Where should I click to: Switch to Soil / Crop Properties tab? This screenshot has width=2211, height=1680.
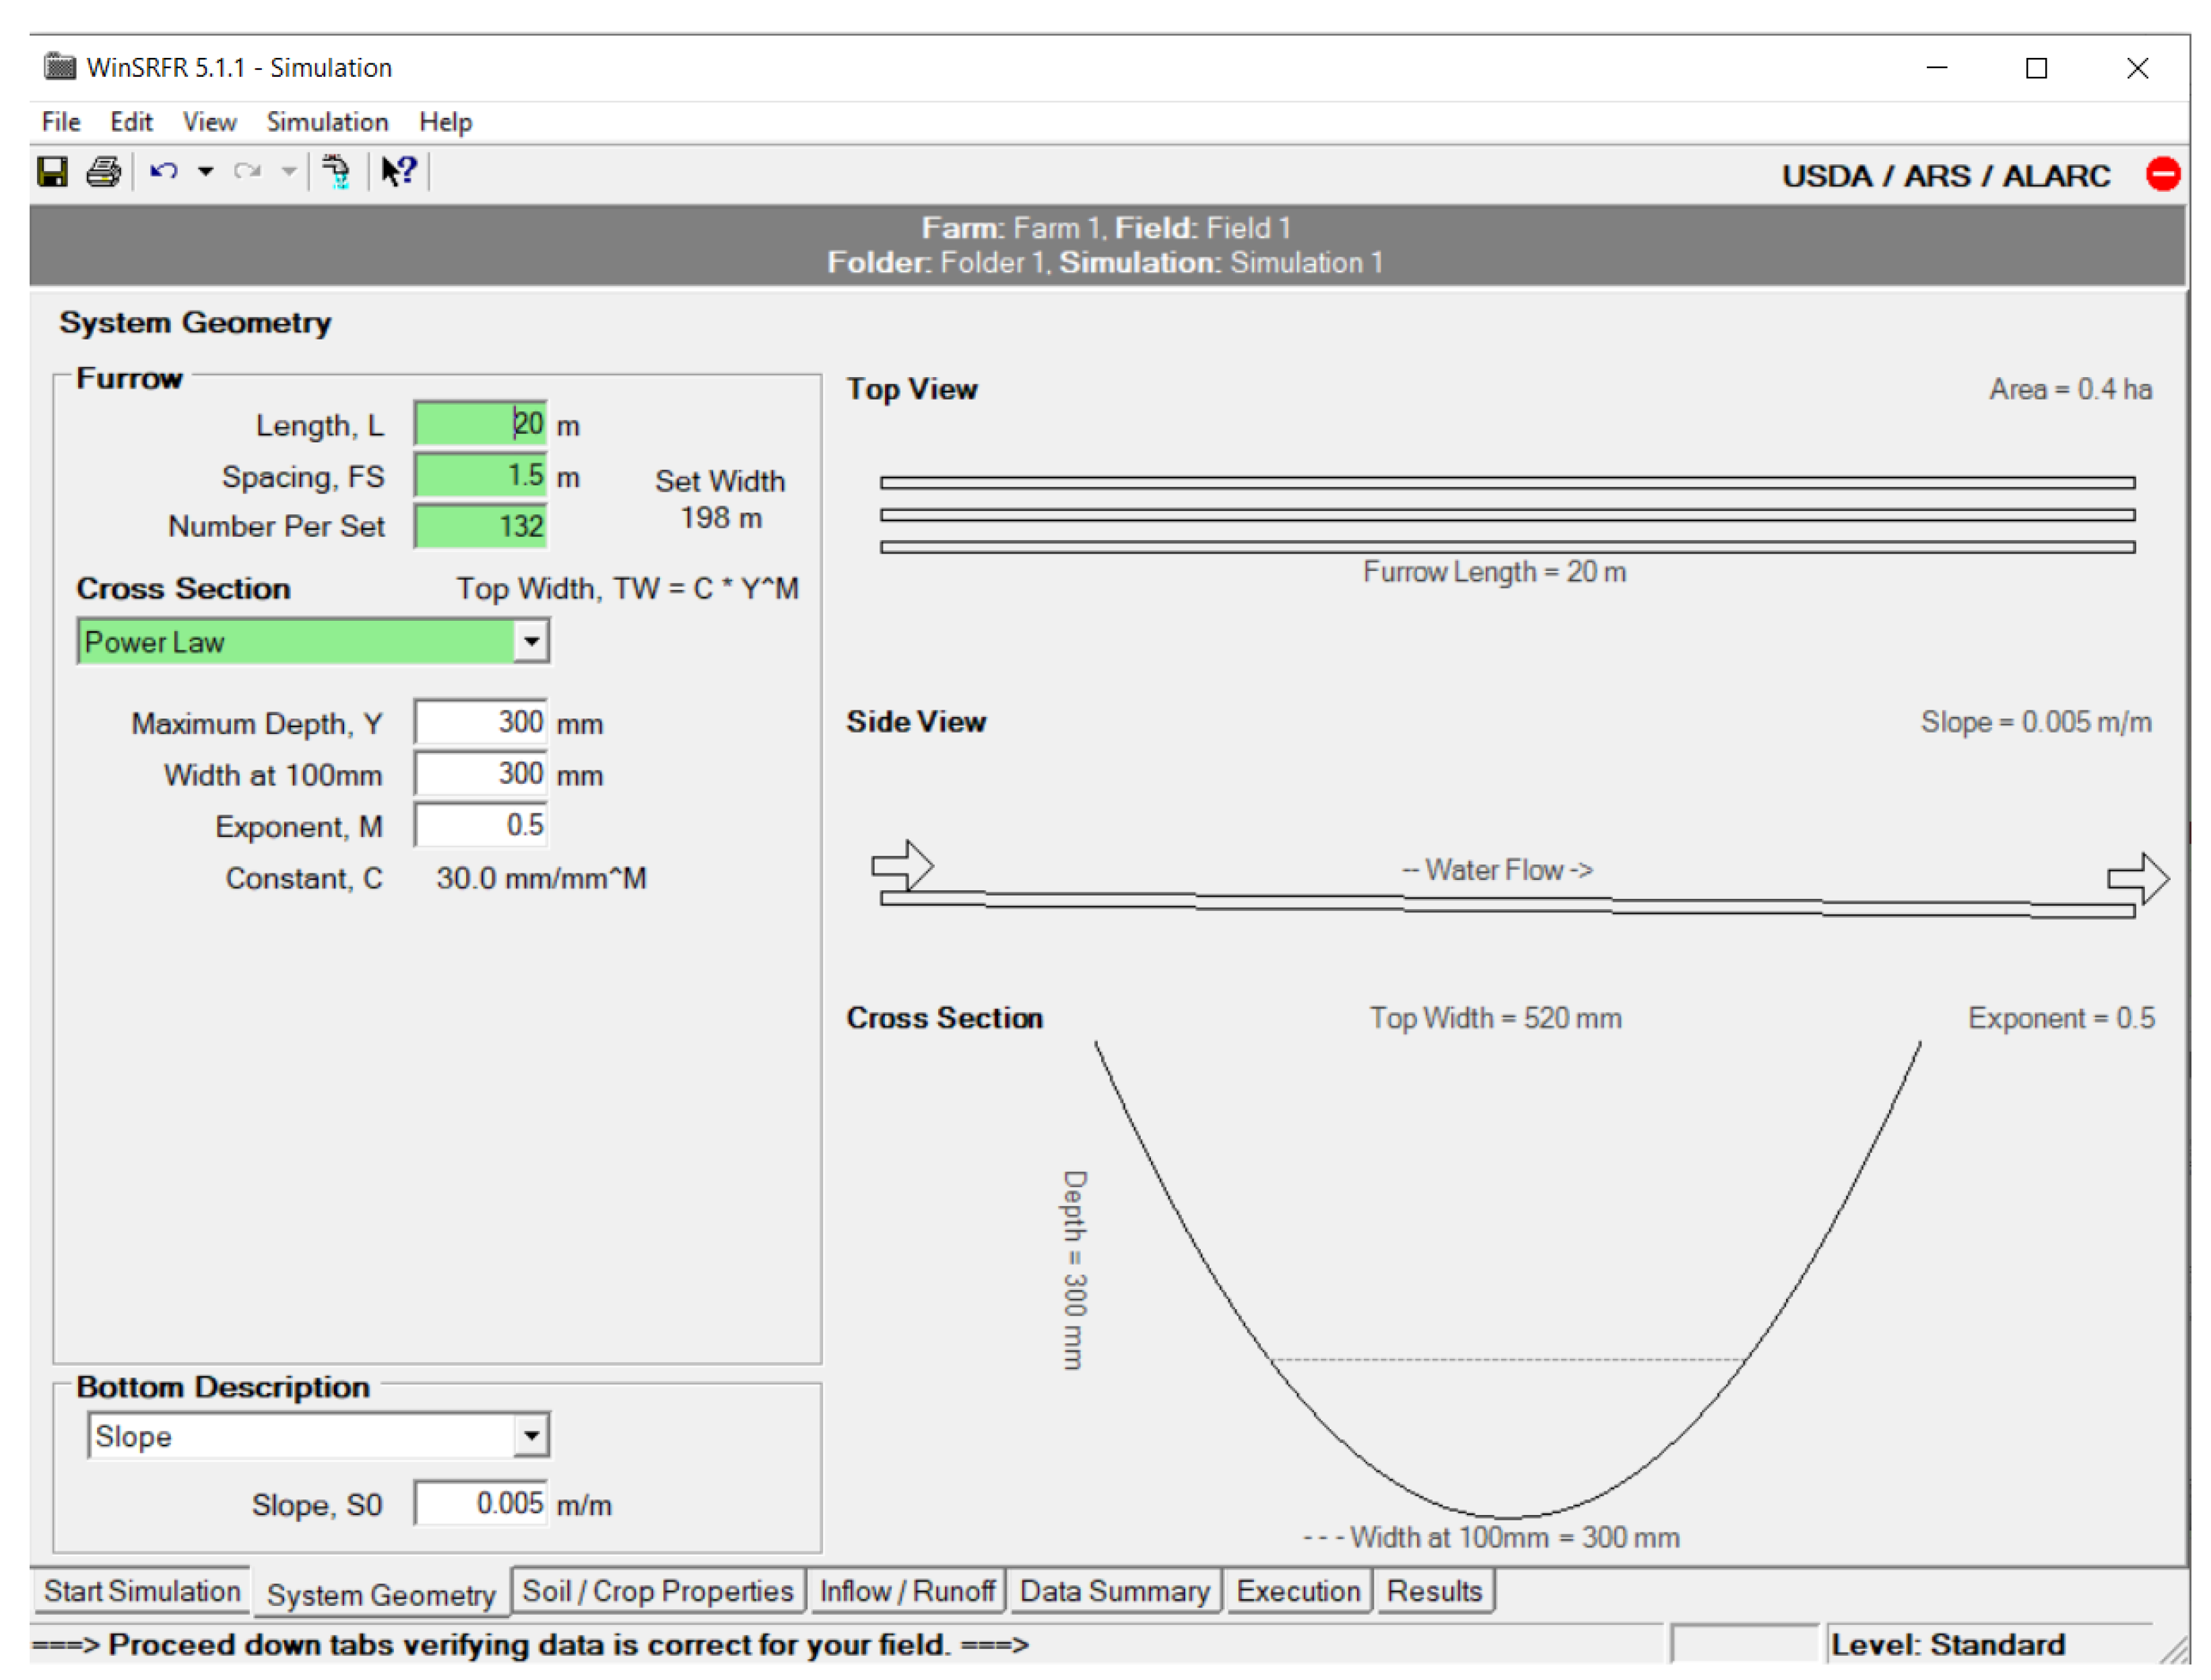point(657,1591)
